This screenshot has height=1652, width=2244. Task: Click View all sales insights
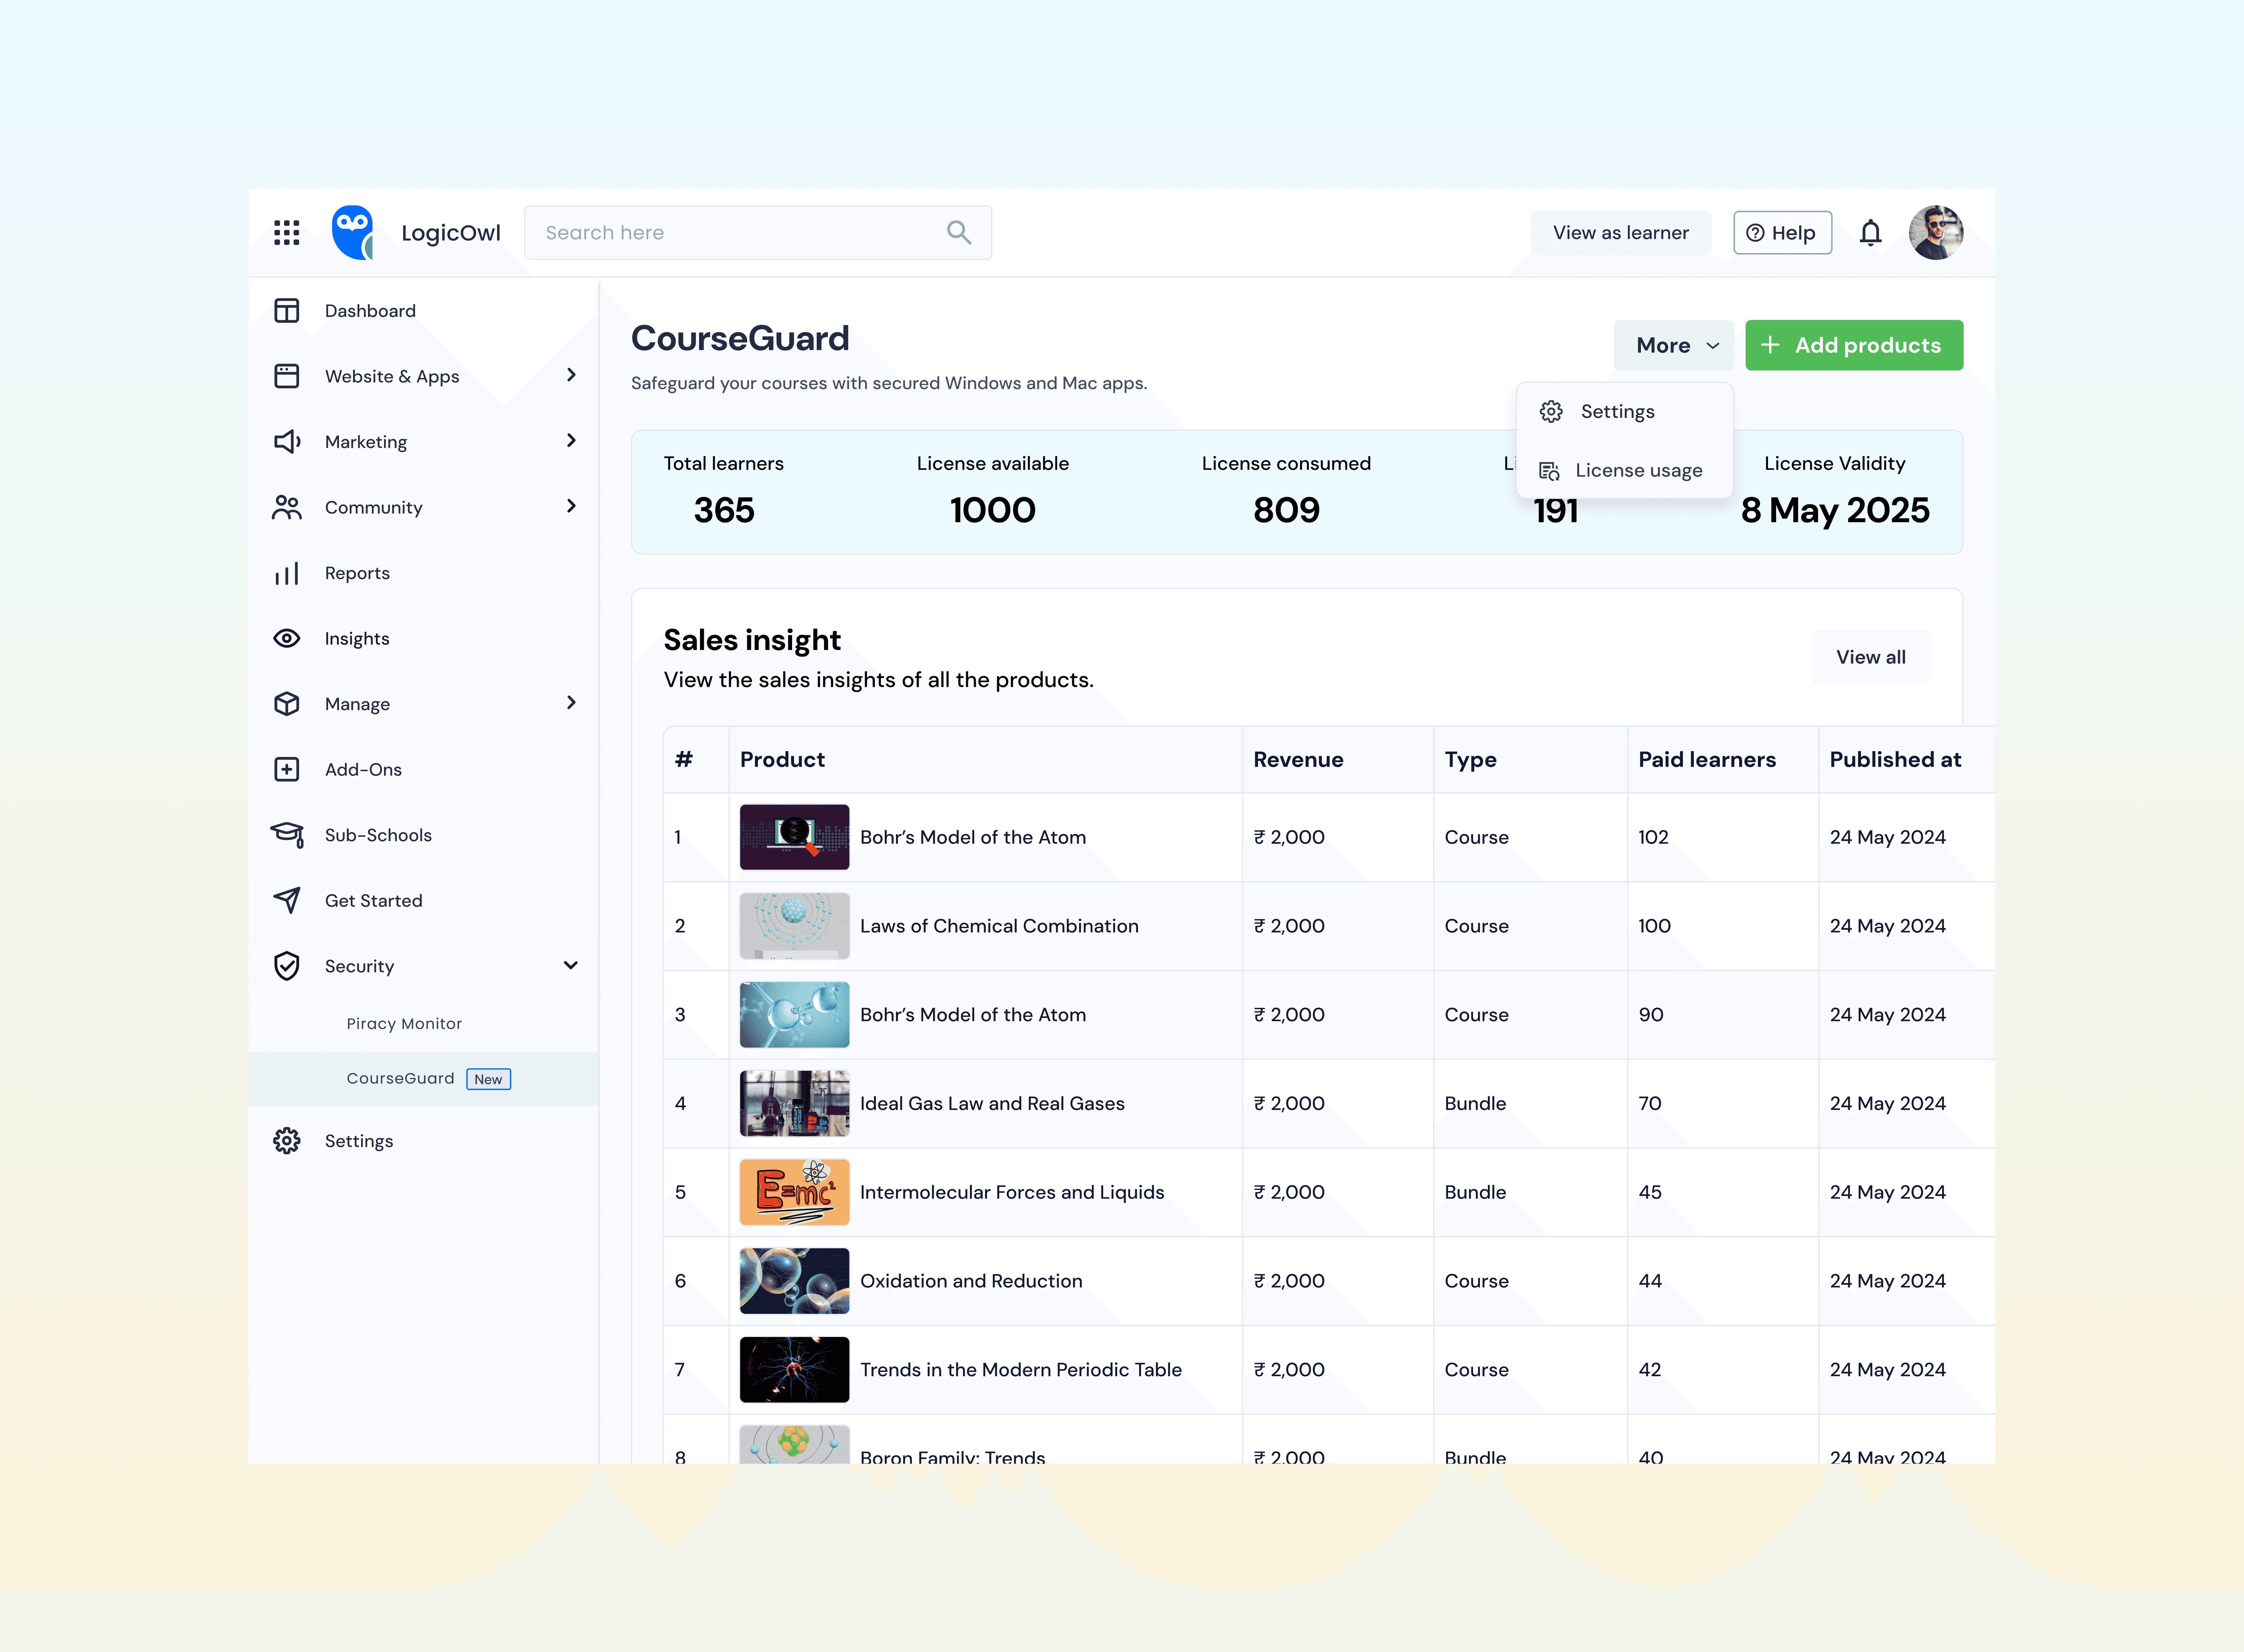(x=1870, y=657)
